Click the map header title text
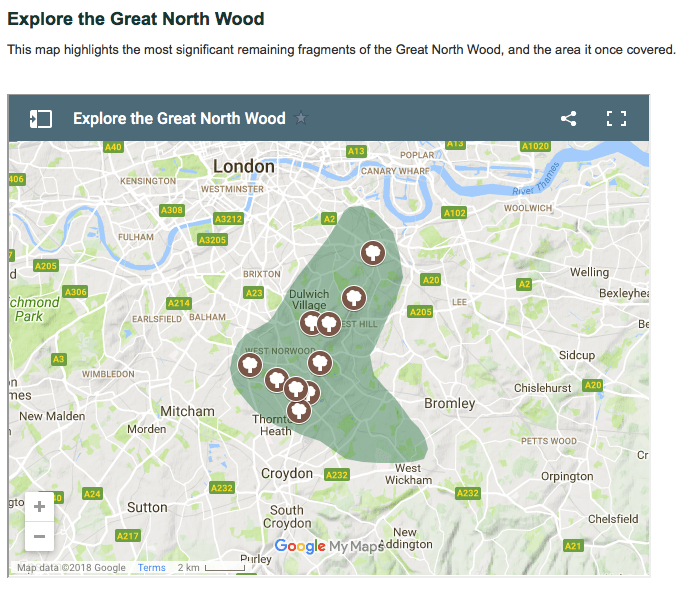Screen dimensions: 683x589 tap(179, 119)
